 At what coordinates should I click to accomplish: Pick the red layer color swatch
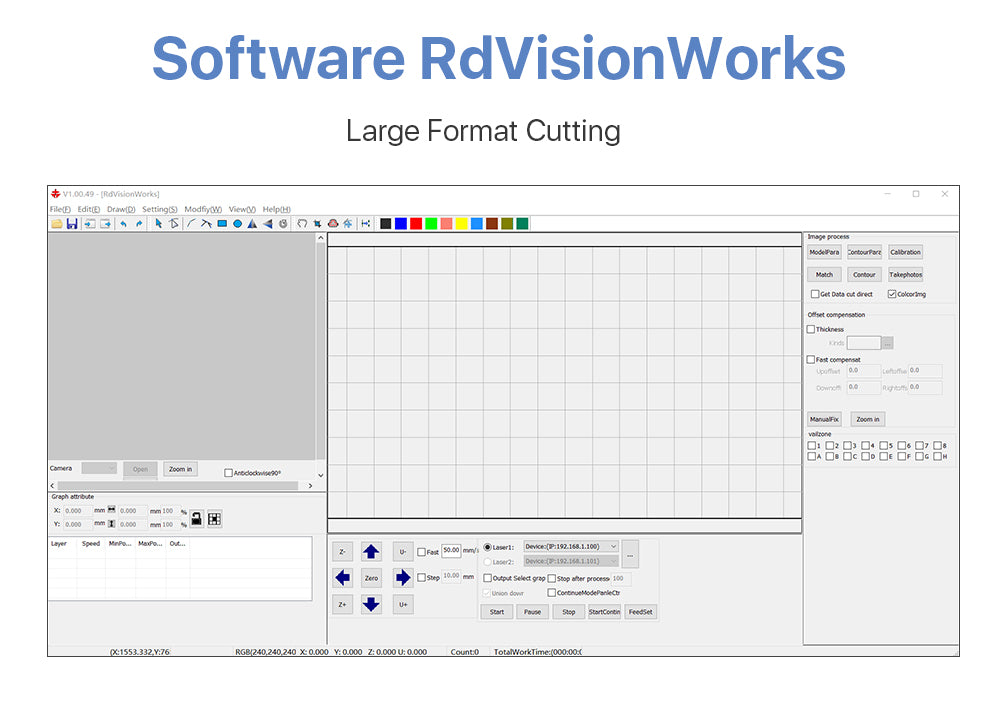pyautogui.click(x=416, y=224)
